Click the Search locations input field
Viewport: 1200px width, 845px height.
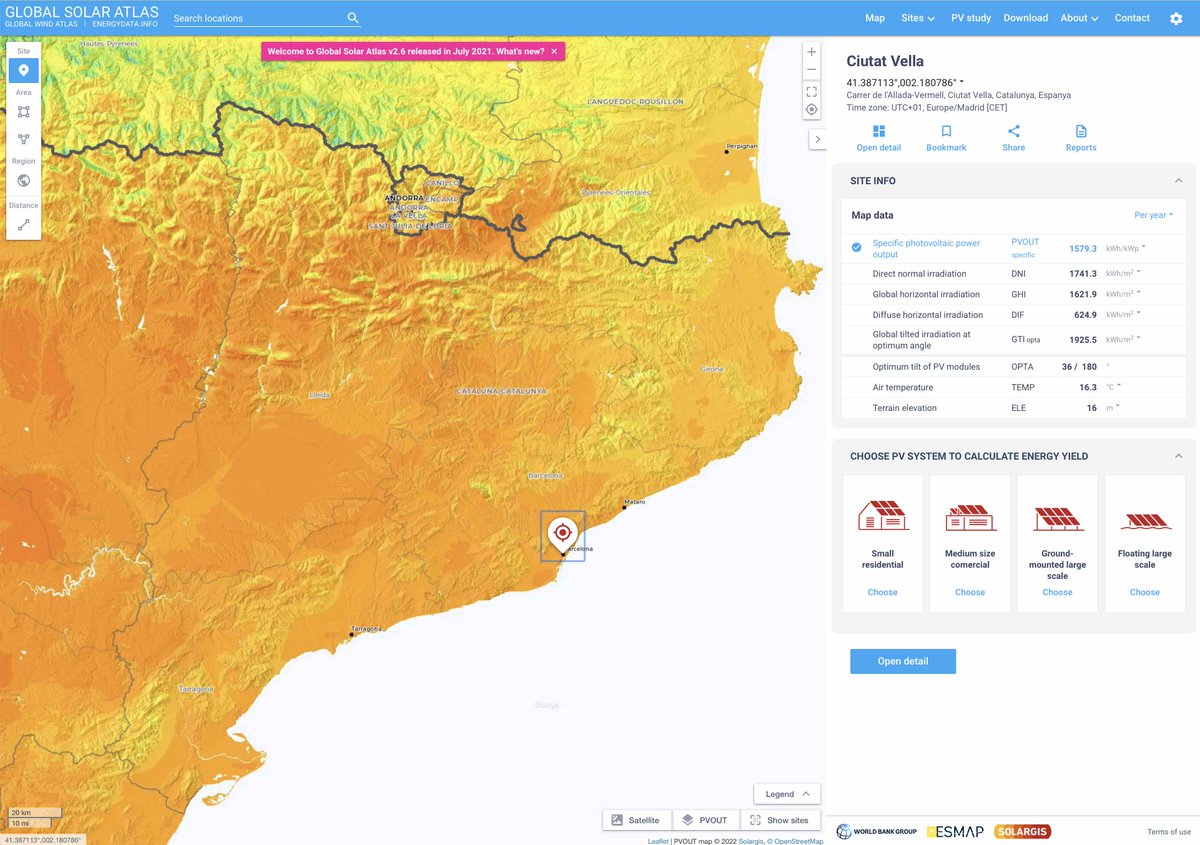click(x=258, y=18)
